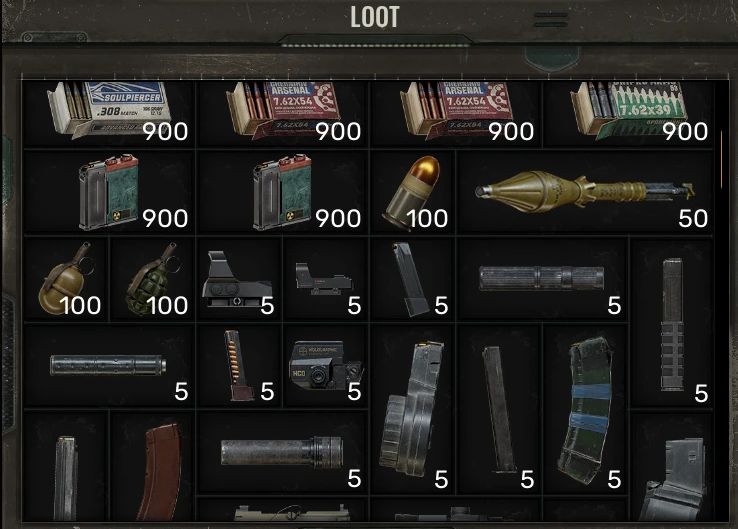
Task: Pick the second Arsenal 7.62x54 ammo box
Action: pos(456,113)
